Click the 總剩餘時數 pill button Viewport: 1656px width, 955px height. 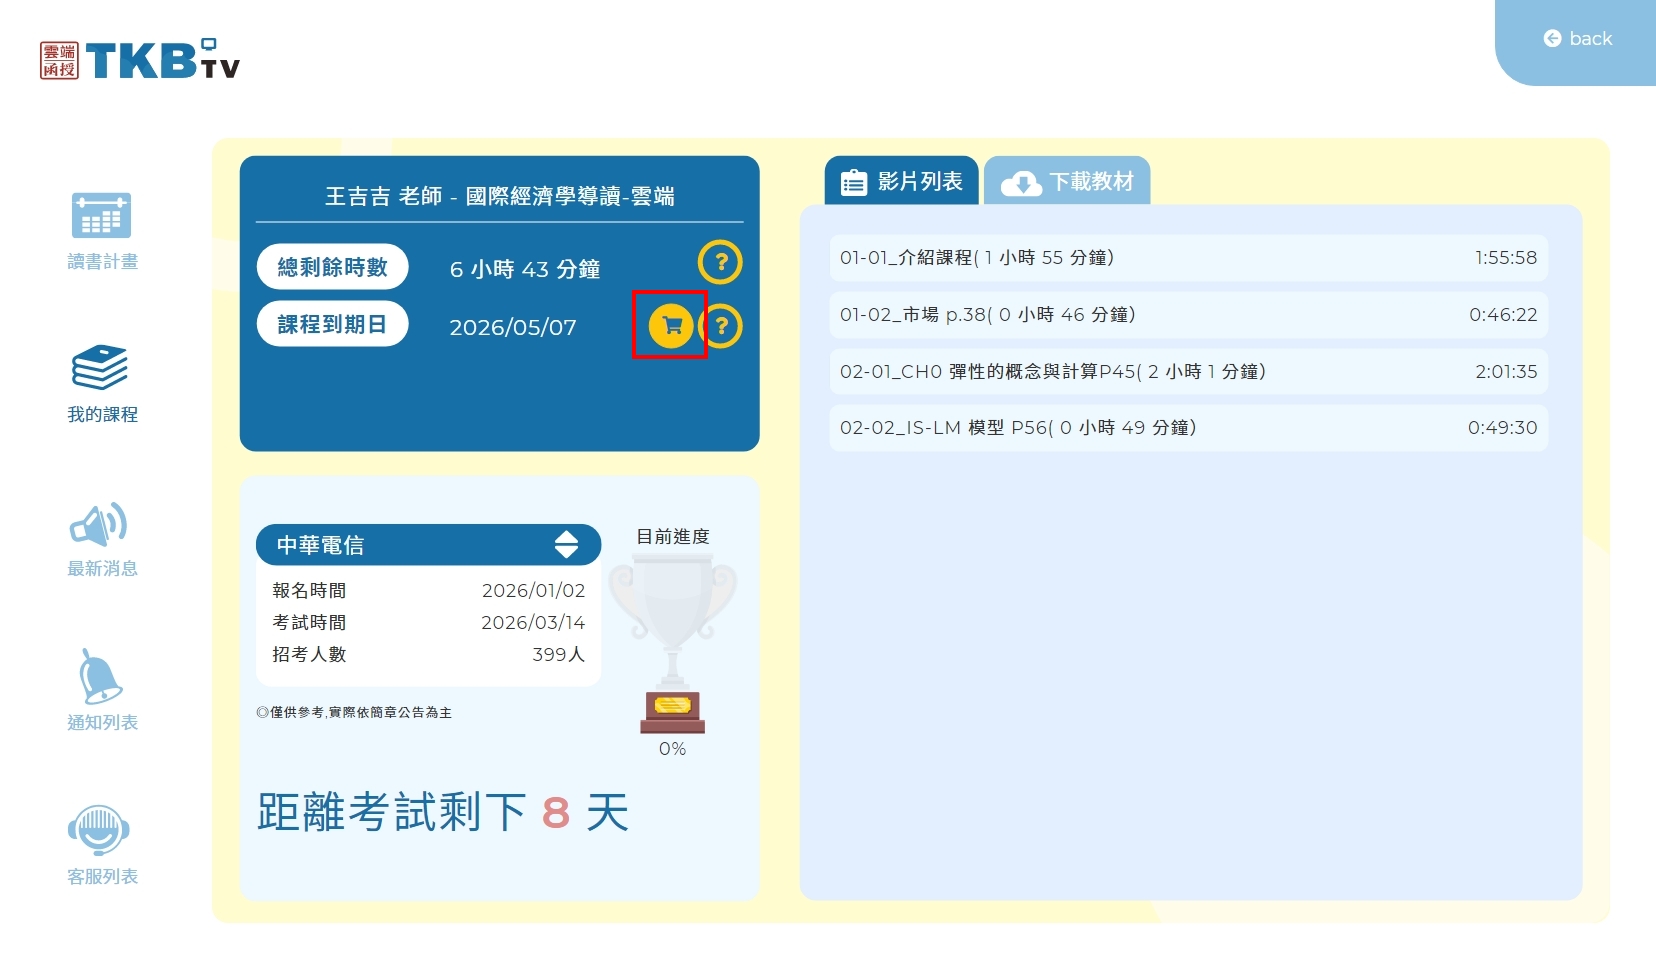tap(332, 267)
